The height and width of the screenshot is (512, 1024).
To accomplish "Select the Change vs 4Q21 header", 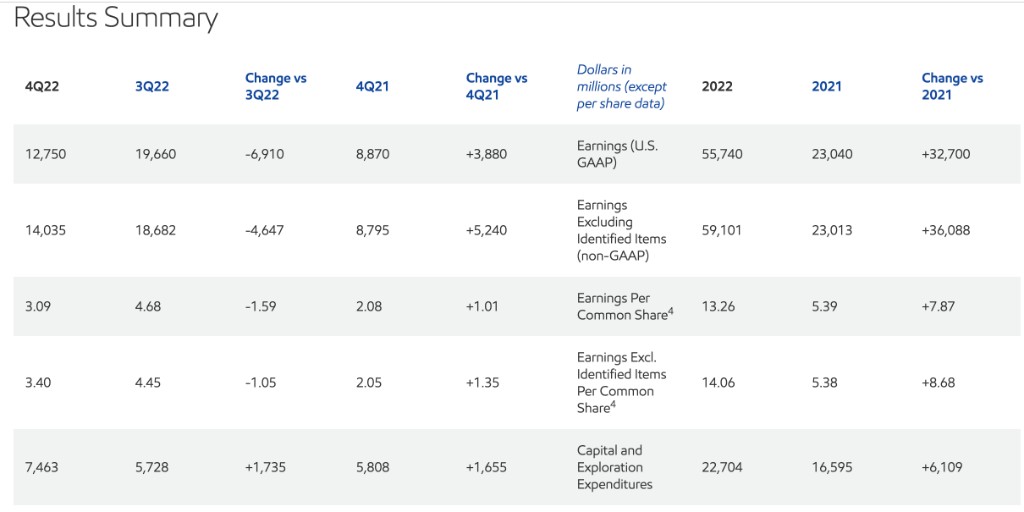I will coord(496,86).
